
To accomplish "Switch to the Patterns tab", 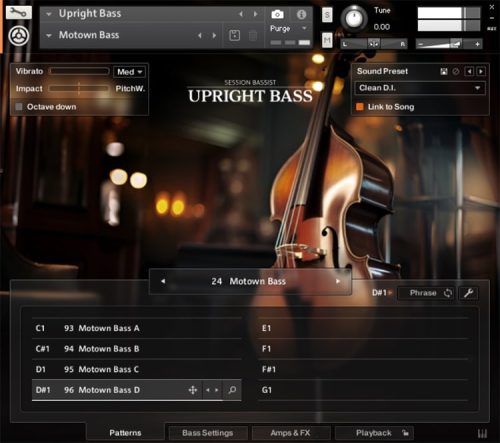I will (x=125, y=433).
